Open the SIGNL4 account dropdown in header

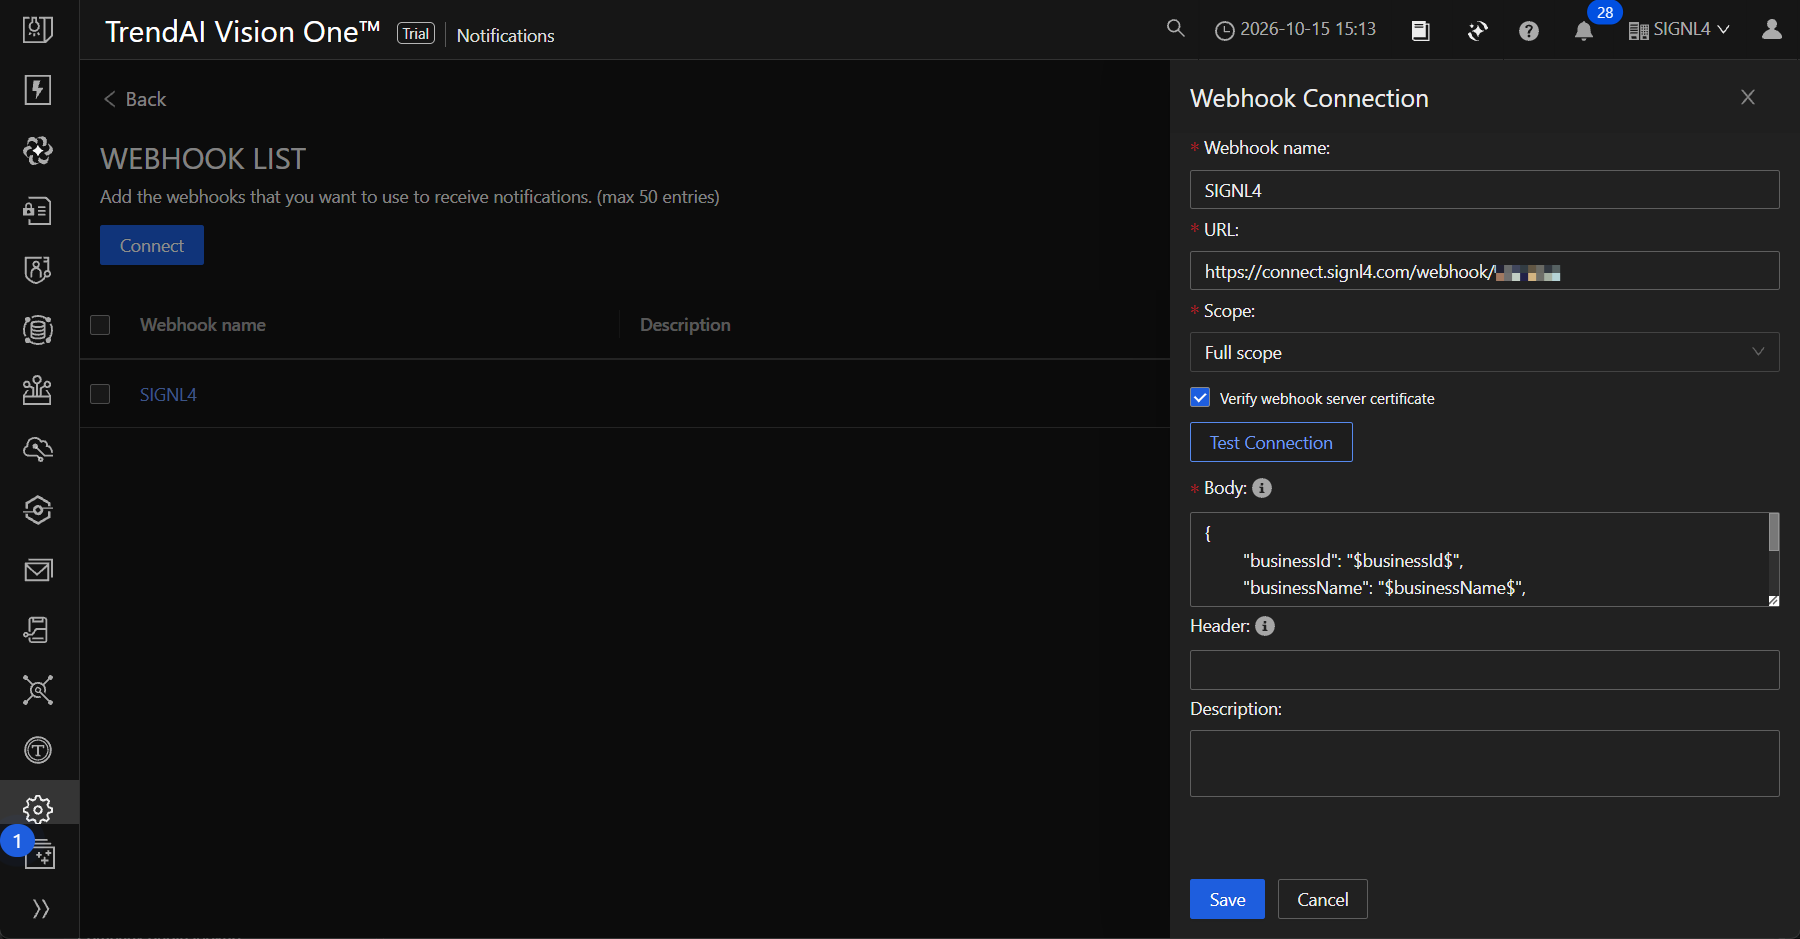(1679, 30)
